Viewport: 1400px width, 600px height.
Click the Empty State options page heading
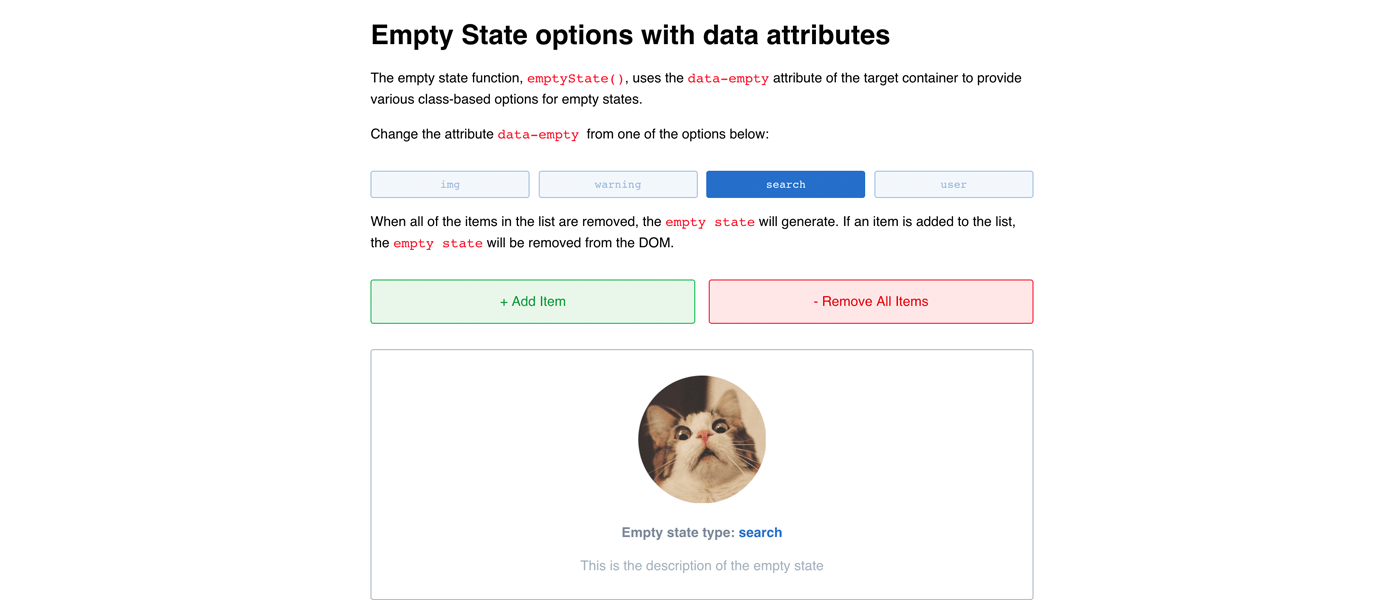point(630,35)
